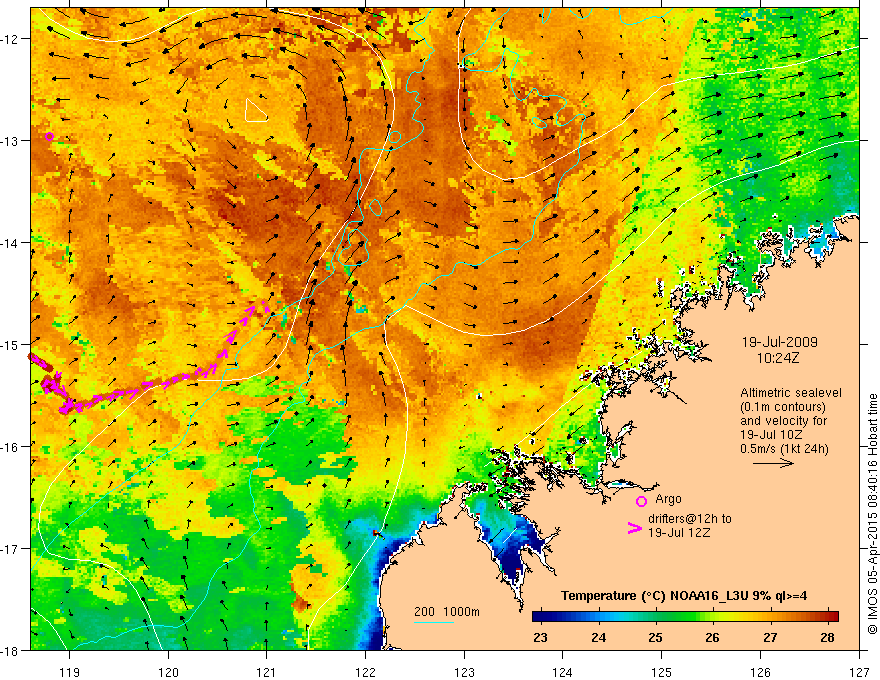Click the '123' longitude axis label
Image resolution: width=880 pixels, height=680 pixels.
[x=464, y=672]
